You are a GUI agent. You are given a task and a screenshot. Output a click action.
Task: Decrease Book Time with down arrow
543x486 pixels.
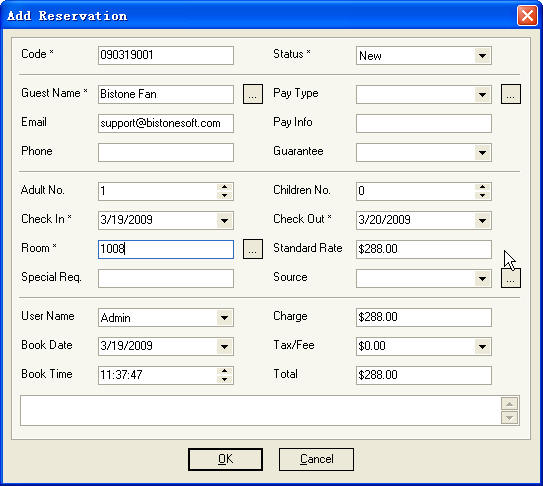pos(224,379)
